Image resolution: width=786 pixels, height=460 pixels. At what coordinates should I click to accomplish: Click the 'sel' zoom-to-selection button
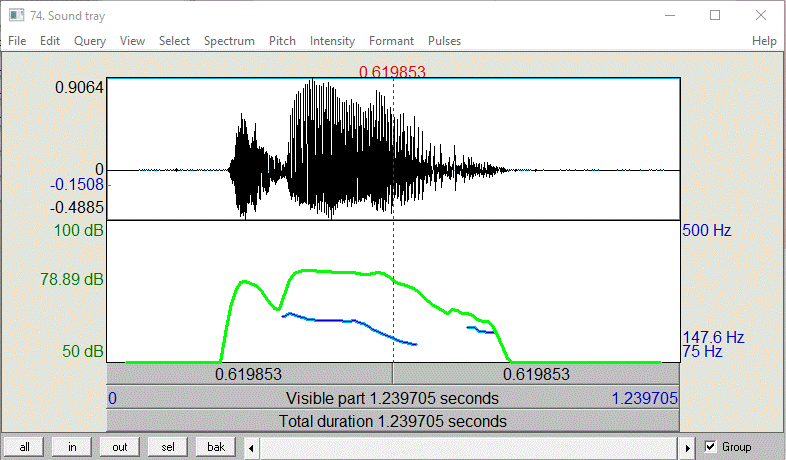click(168, 447)
